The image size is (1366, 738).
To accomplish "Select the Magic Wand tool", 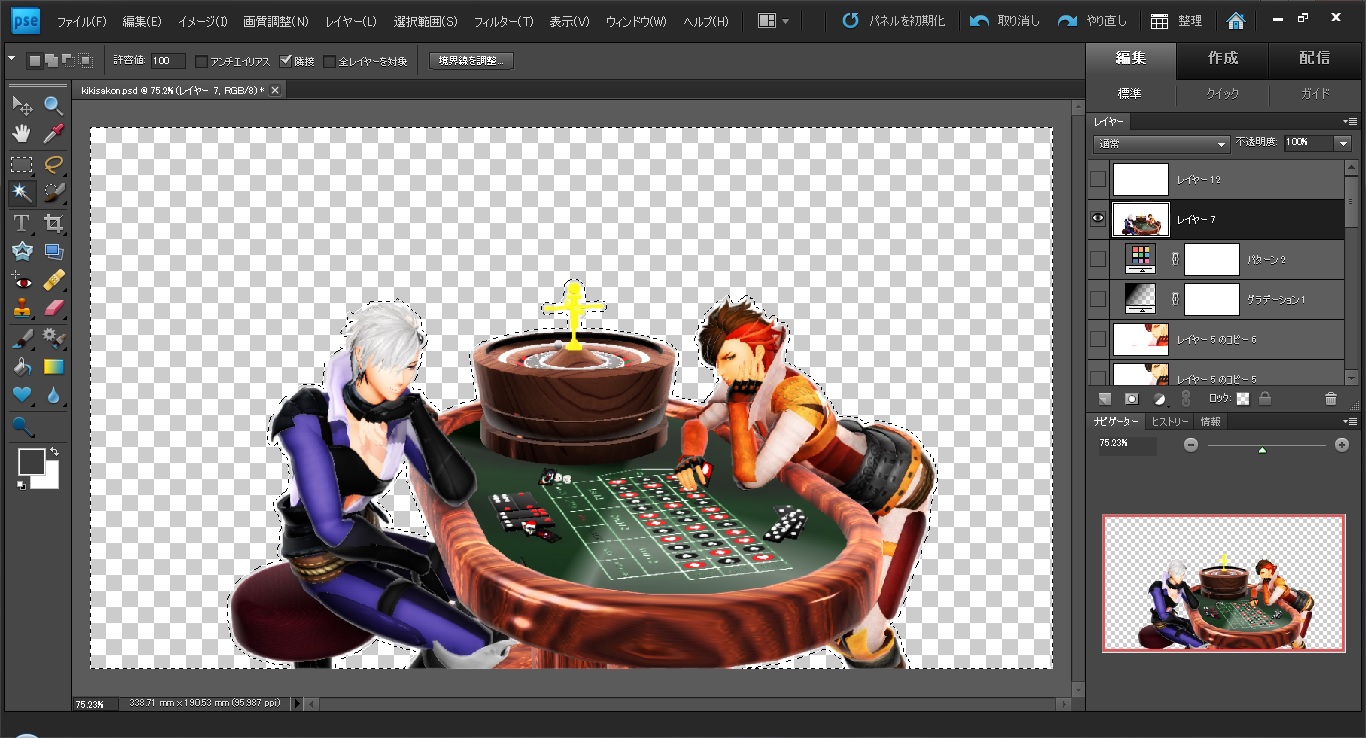I will click(21, 192).
